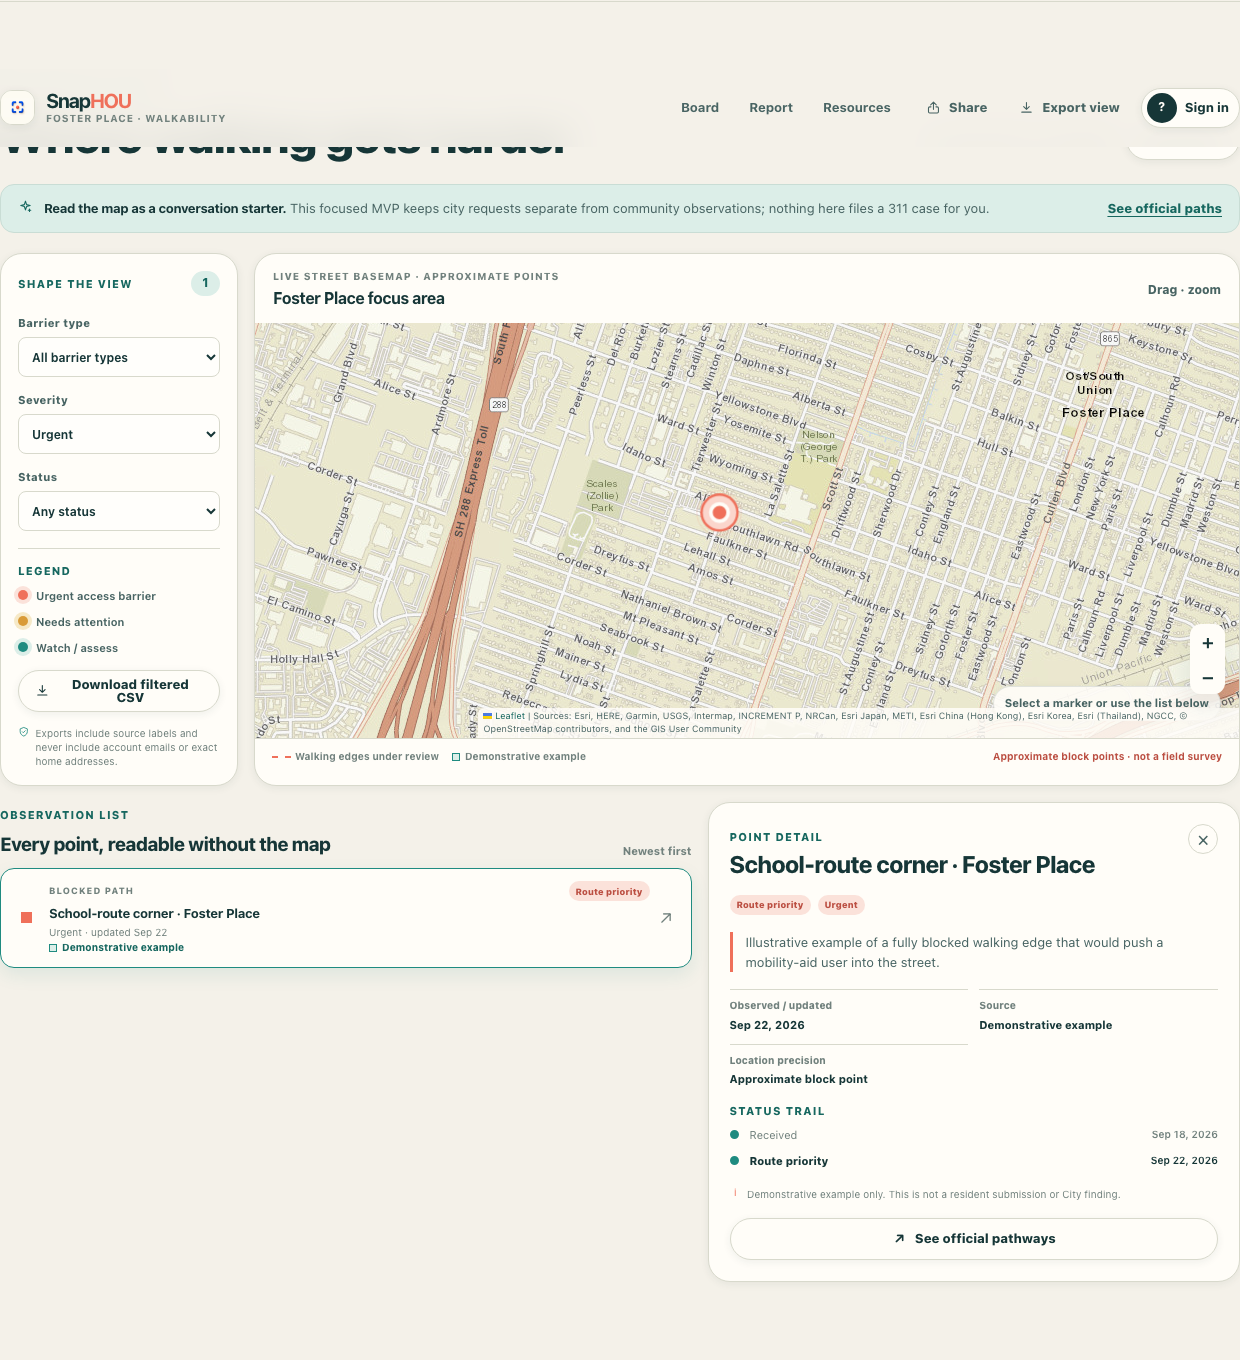Click the Sep 22, 2026 observed date
The image size is (1240, 1360).
point(767,1026)
